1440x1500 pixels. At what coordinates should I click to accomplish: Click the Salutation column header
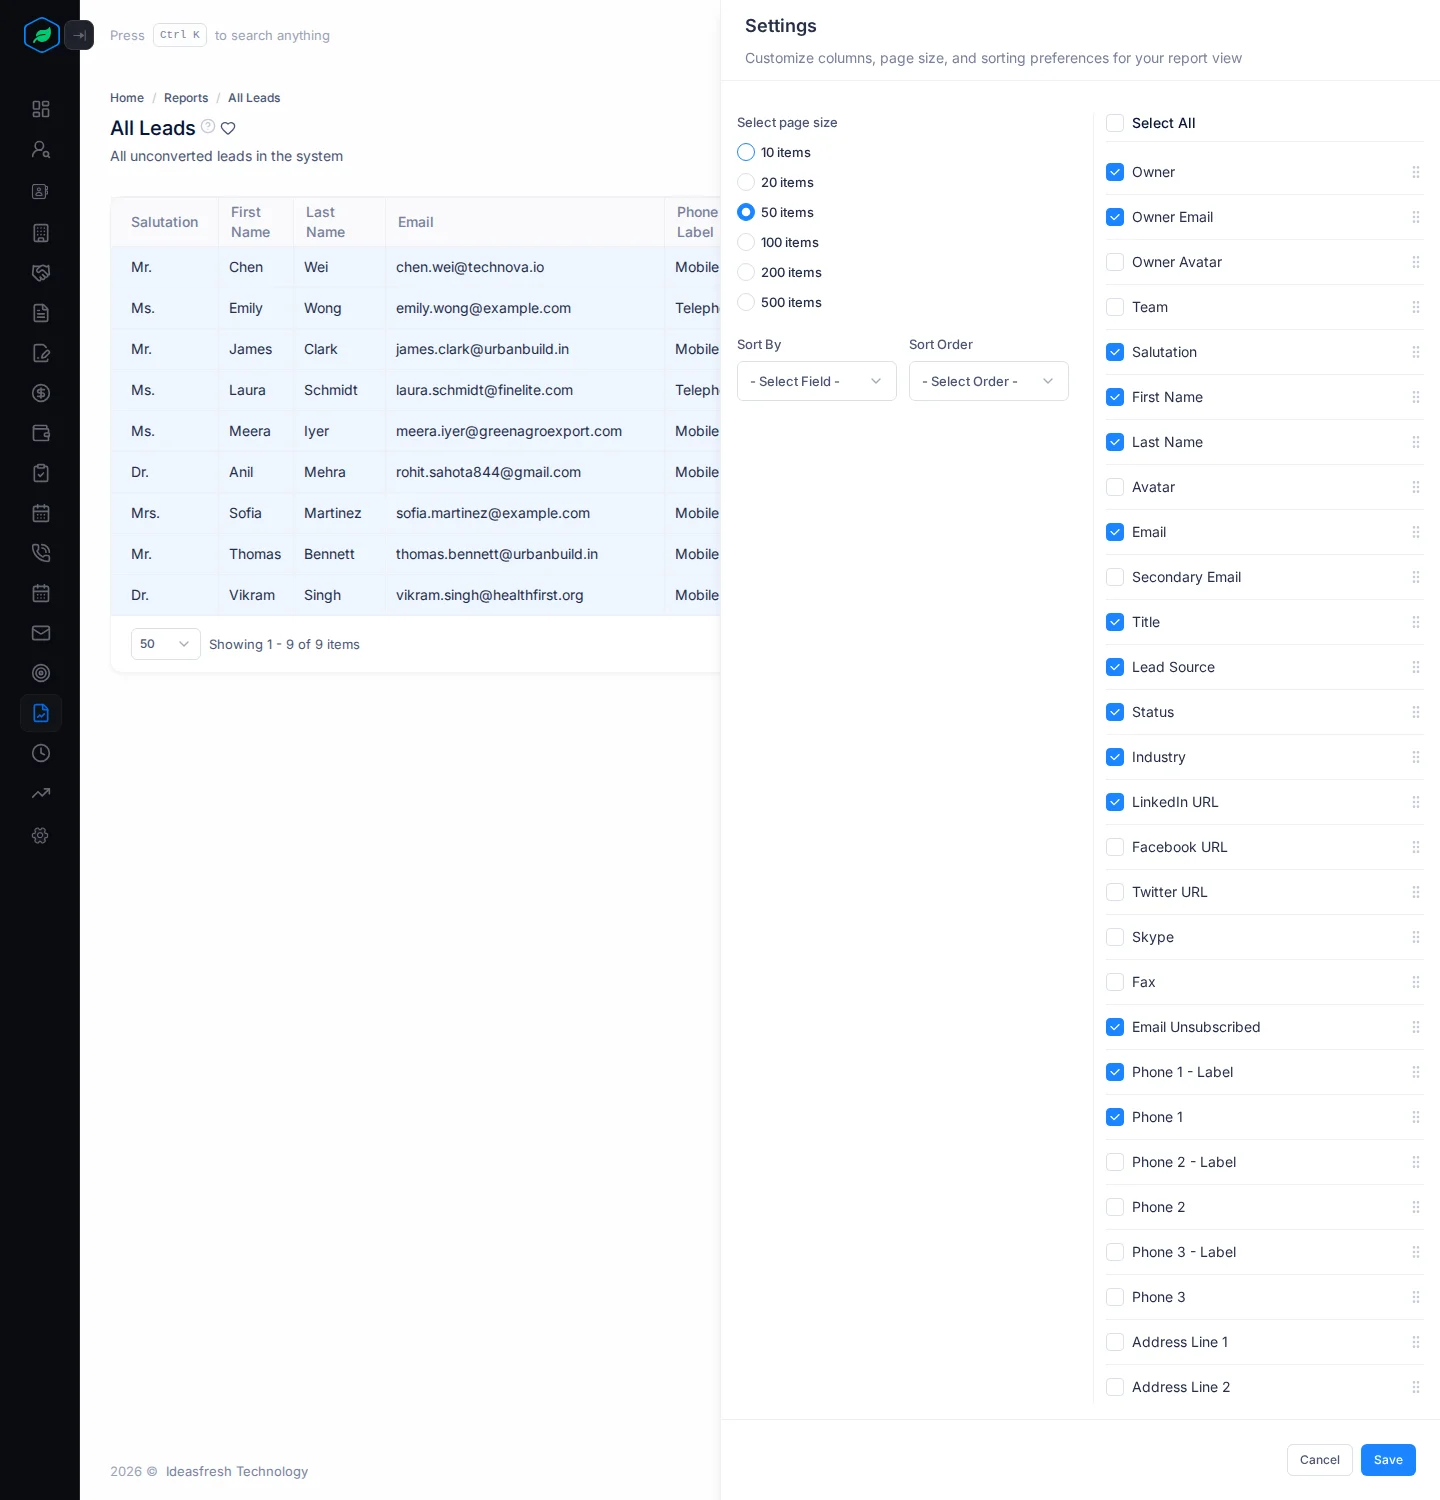(165, 222)
